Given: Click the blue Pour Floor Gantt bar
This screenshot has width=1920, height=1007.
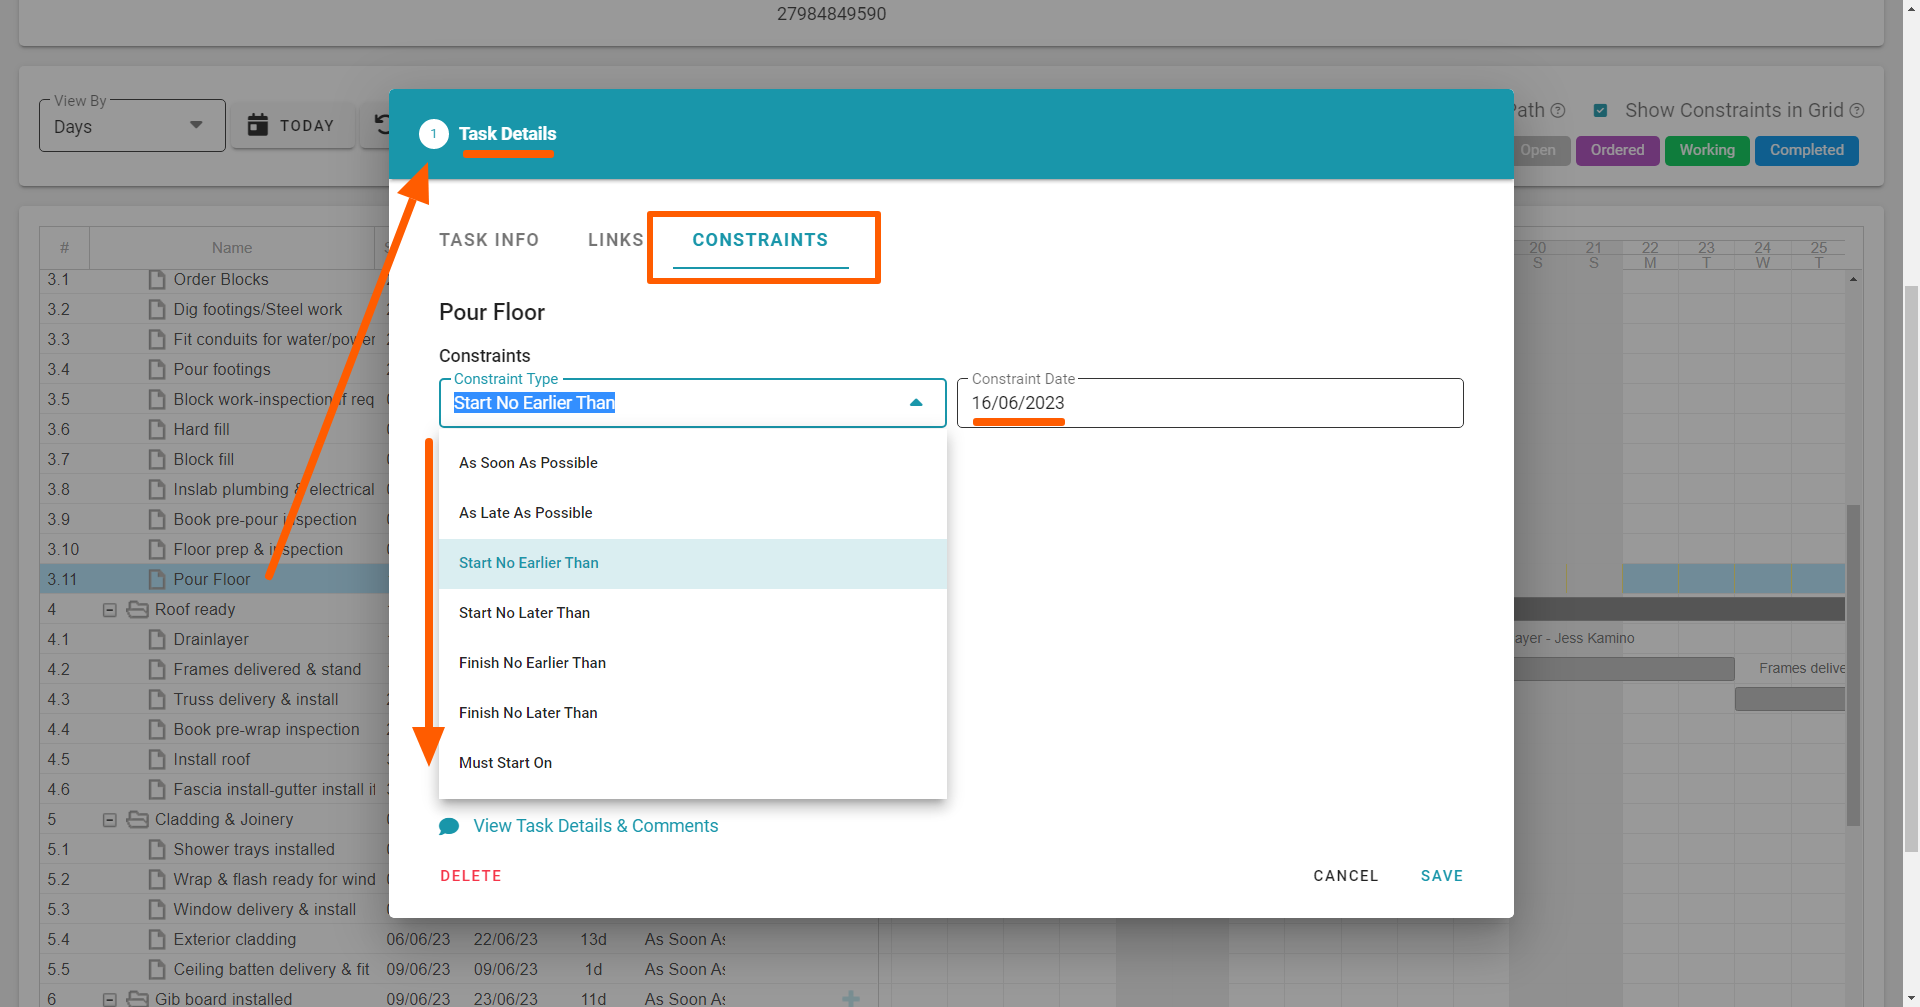Looking at the screenshot, I should point(1733,578).
